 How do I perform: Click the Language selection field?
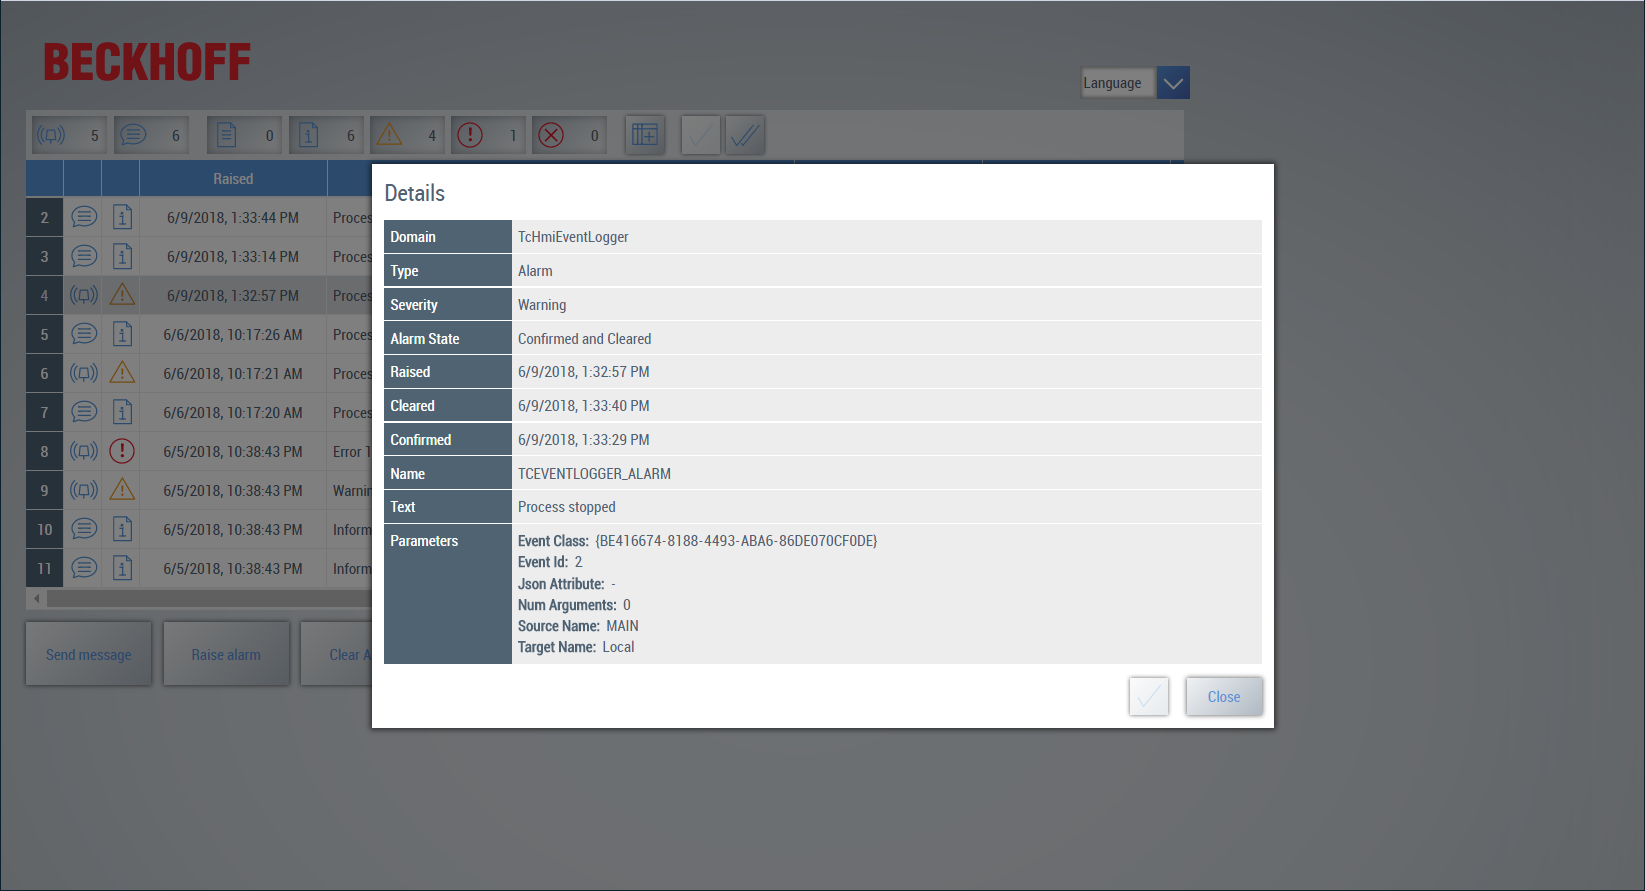coord(1118,83)
